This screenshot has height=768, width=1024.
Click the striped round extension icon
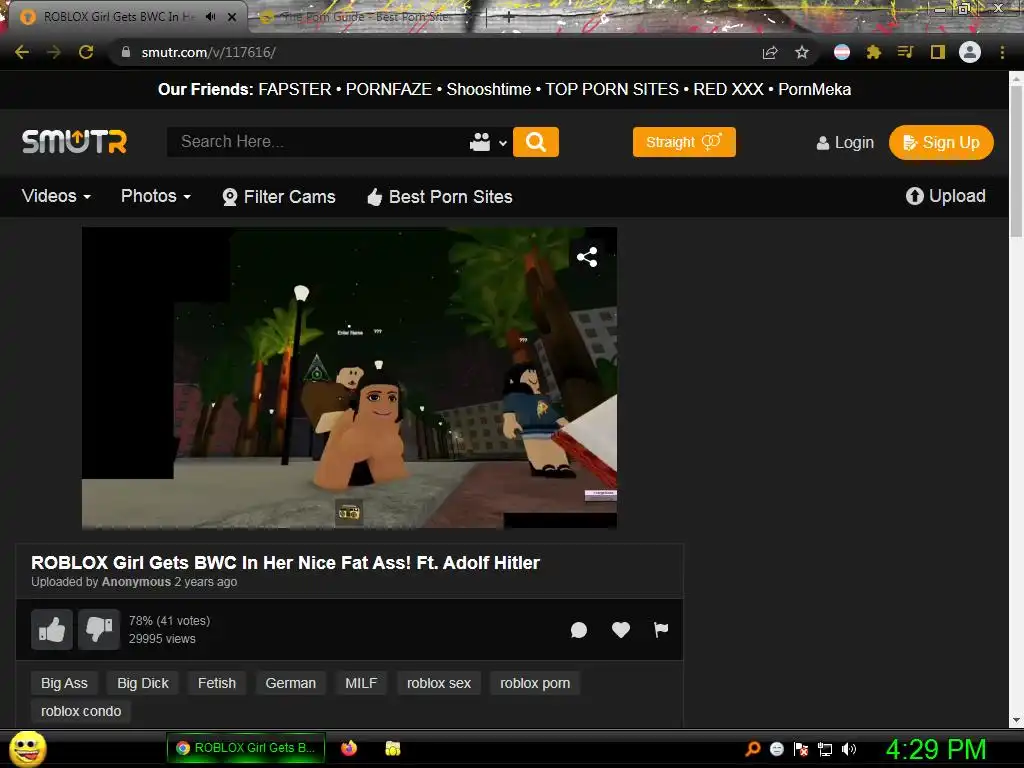[842, 52]
